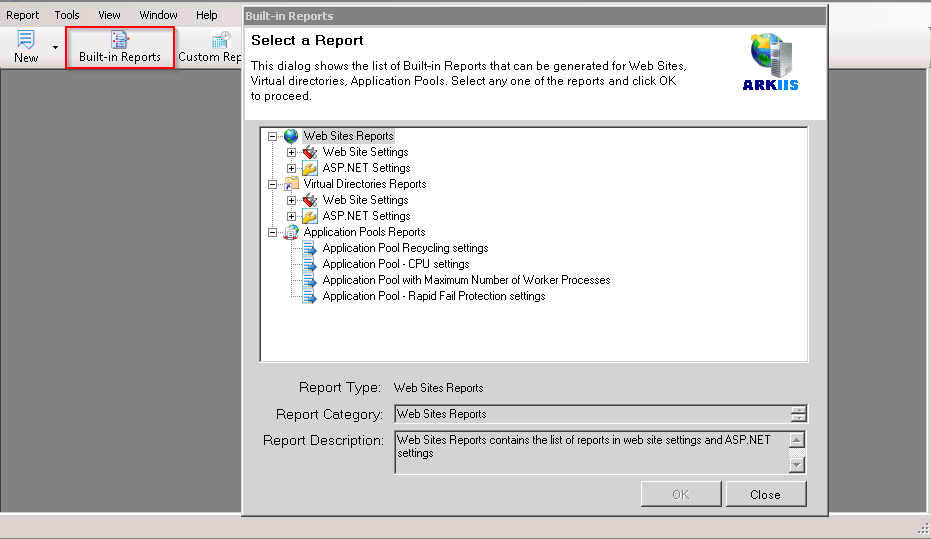Select the Virtual Directories Reports folder icon
Image resolution: width=931 pixels, height=539 pixels.
(x=291, y=184)
